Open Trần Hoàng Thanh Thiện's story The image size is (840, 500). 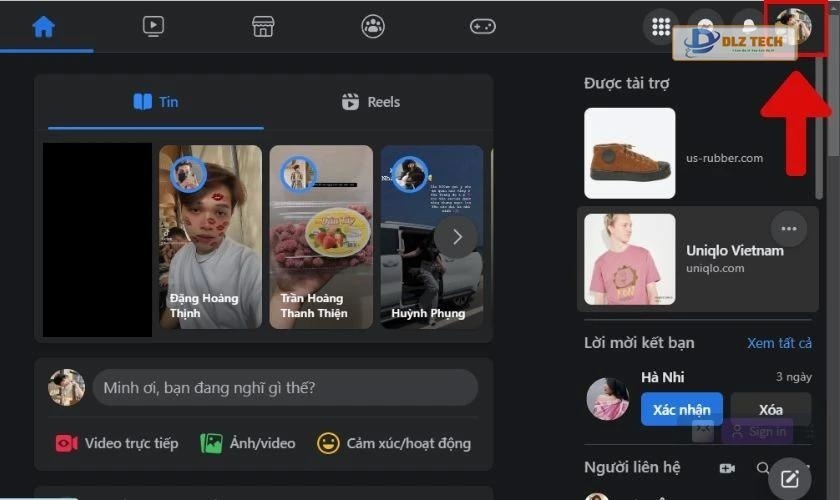click(x=321, y=236)
